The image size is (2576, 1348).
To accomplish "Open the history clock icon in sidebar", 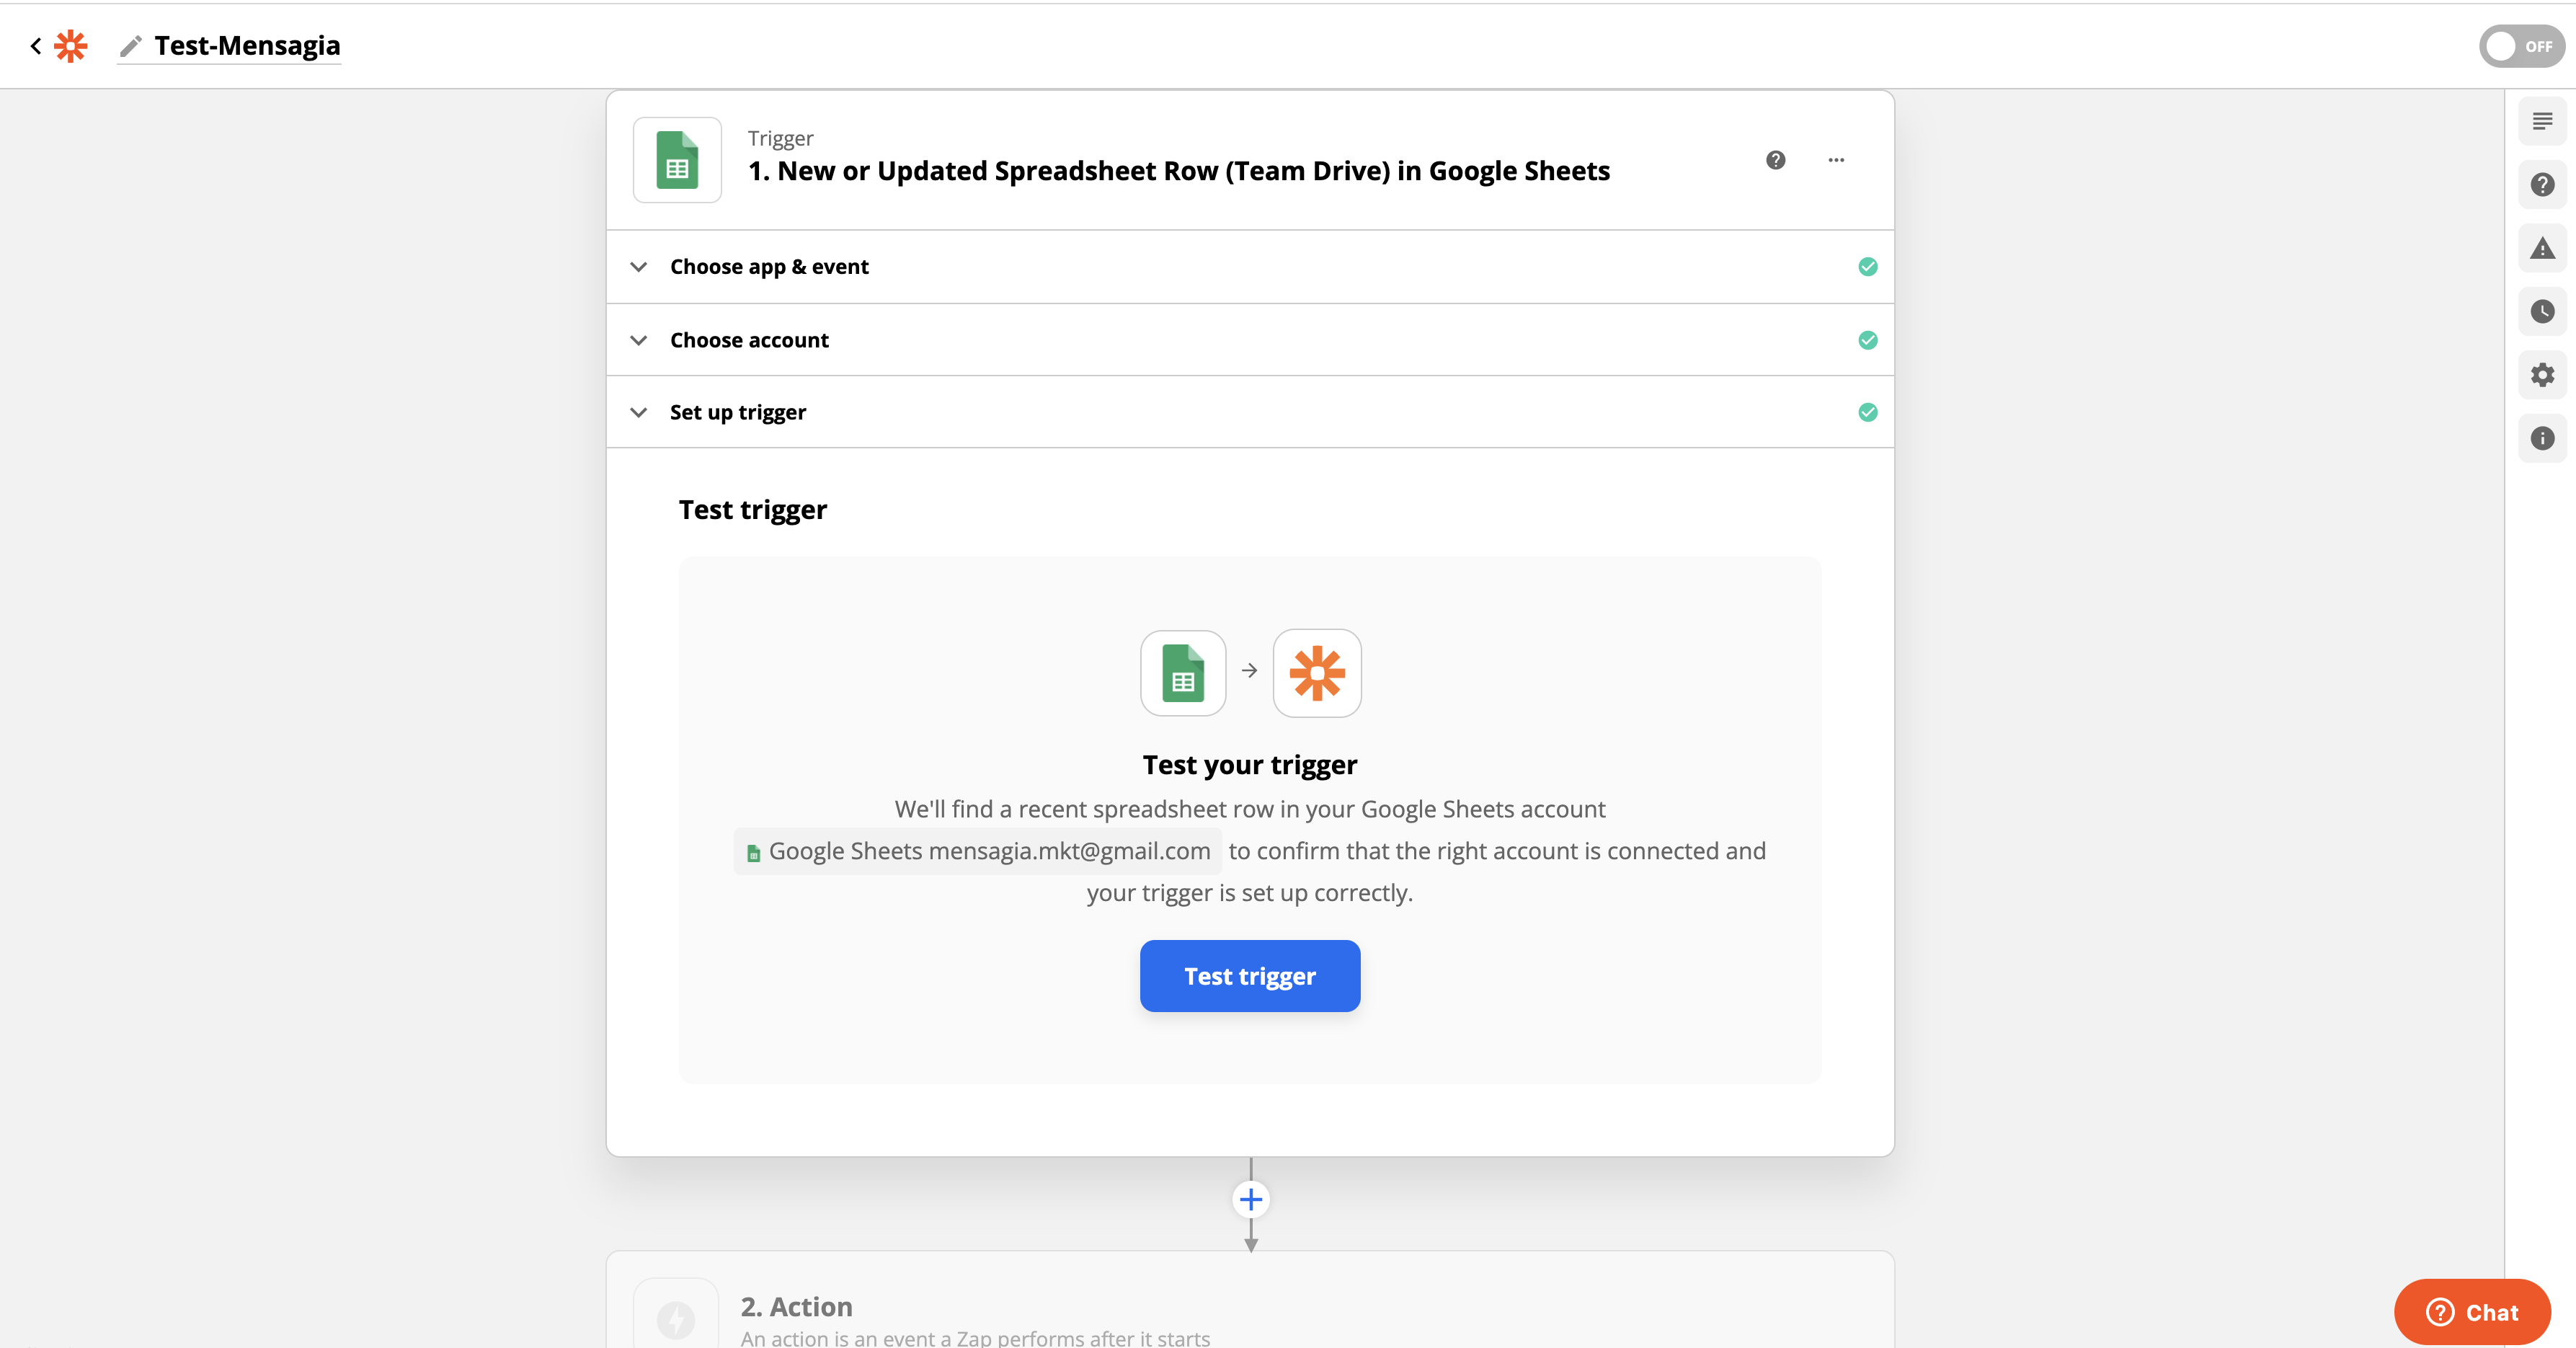I will point(2542,312).
